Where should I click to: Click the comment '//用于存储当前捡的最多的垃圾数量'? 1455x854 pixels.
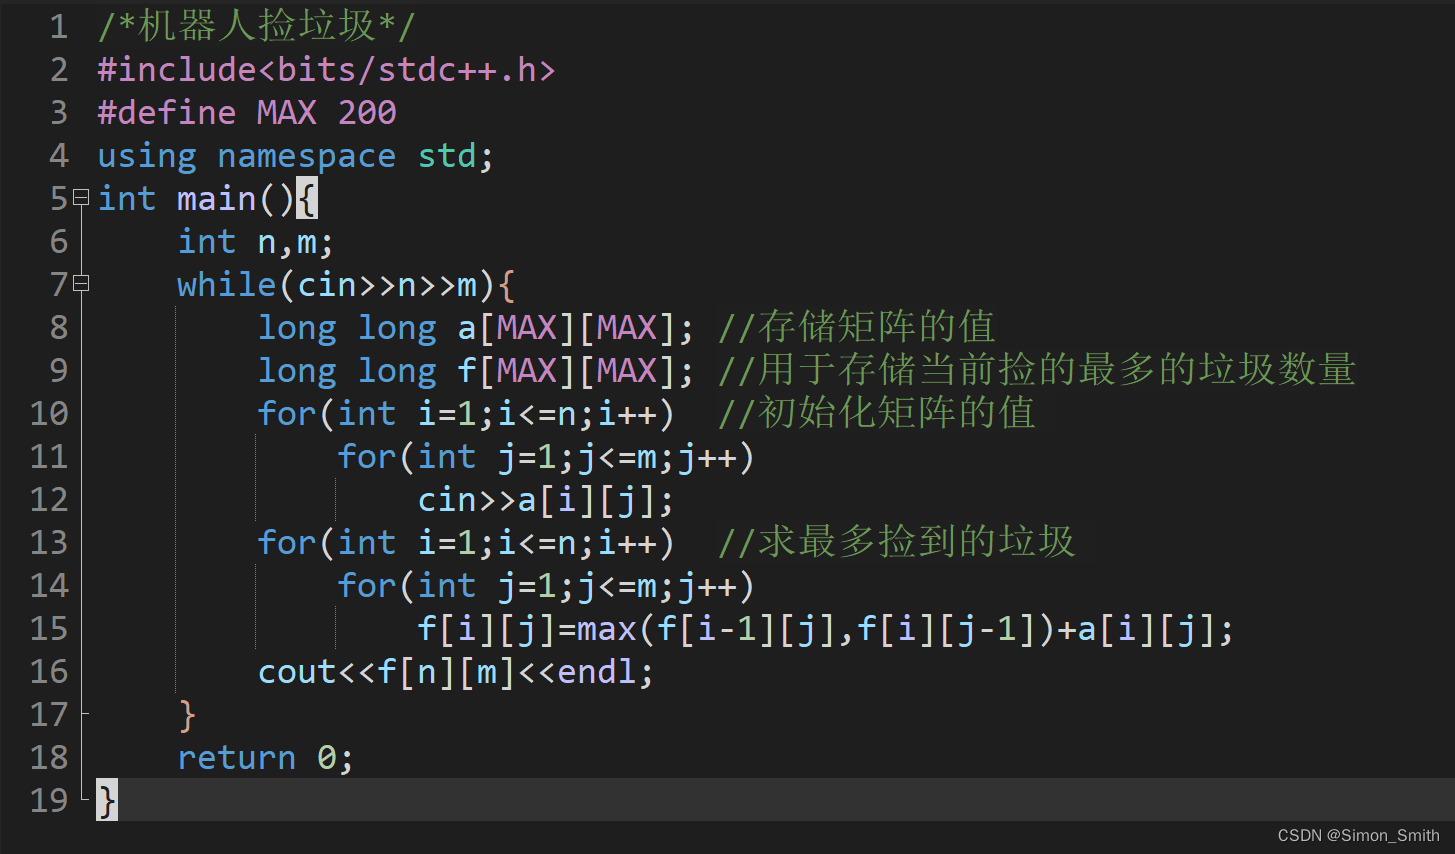click(1037, 371)
